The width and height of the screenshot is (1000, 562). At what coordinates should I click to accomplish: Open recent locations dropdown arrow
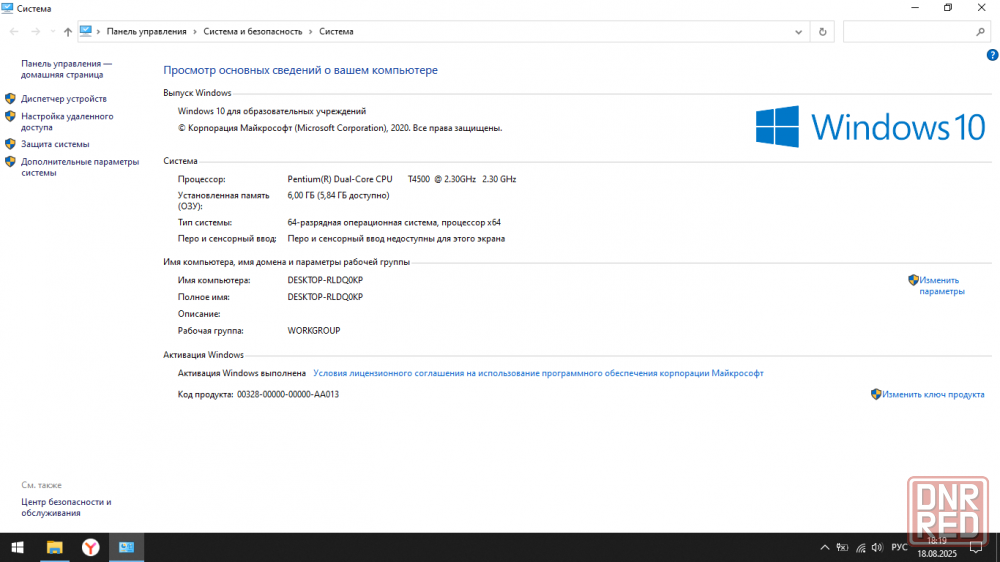52,31
